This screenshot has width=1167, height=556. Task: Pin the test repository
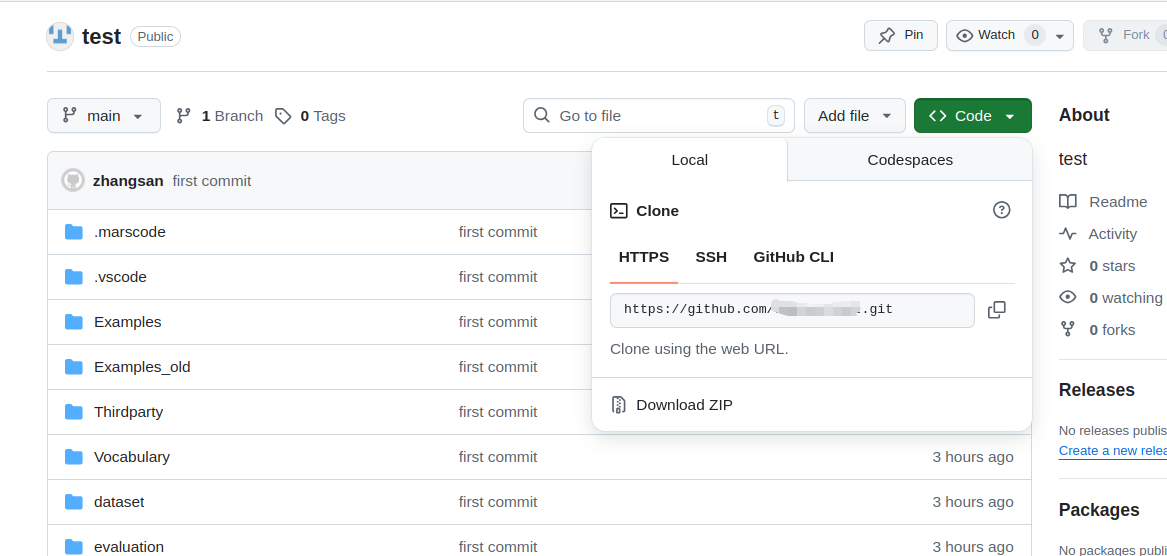(x=901, y=35)
